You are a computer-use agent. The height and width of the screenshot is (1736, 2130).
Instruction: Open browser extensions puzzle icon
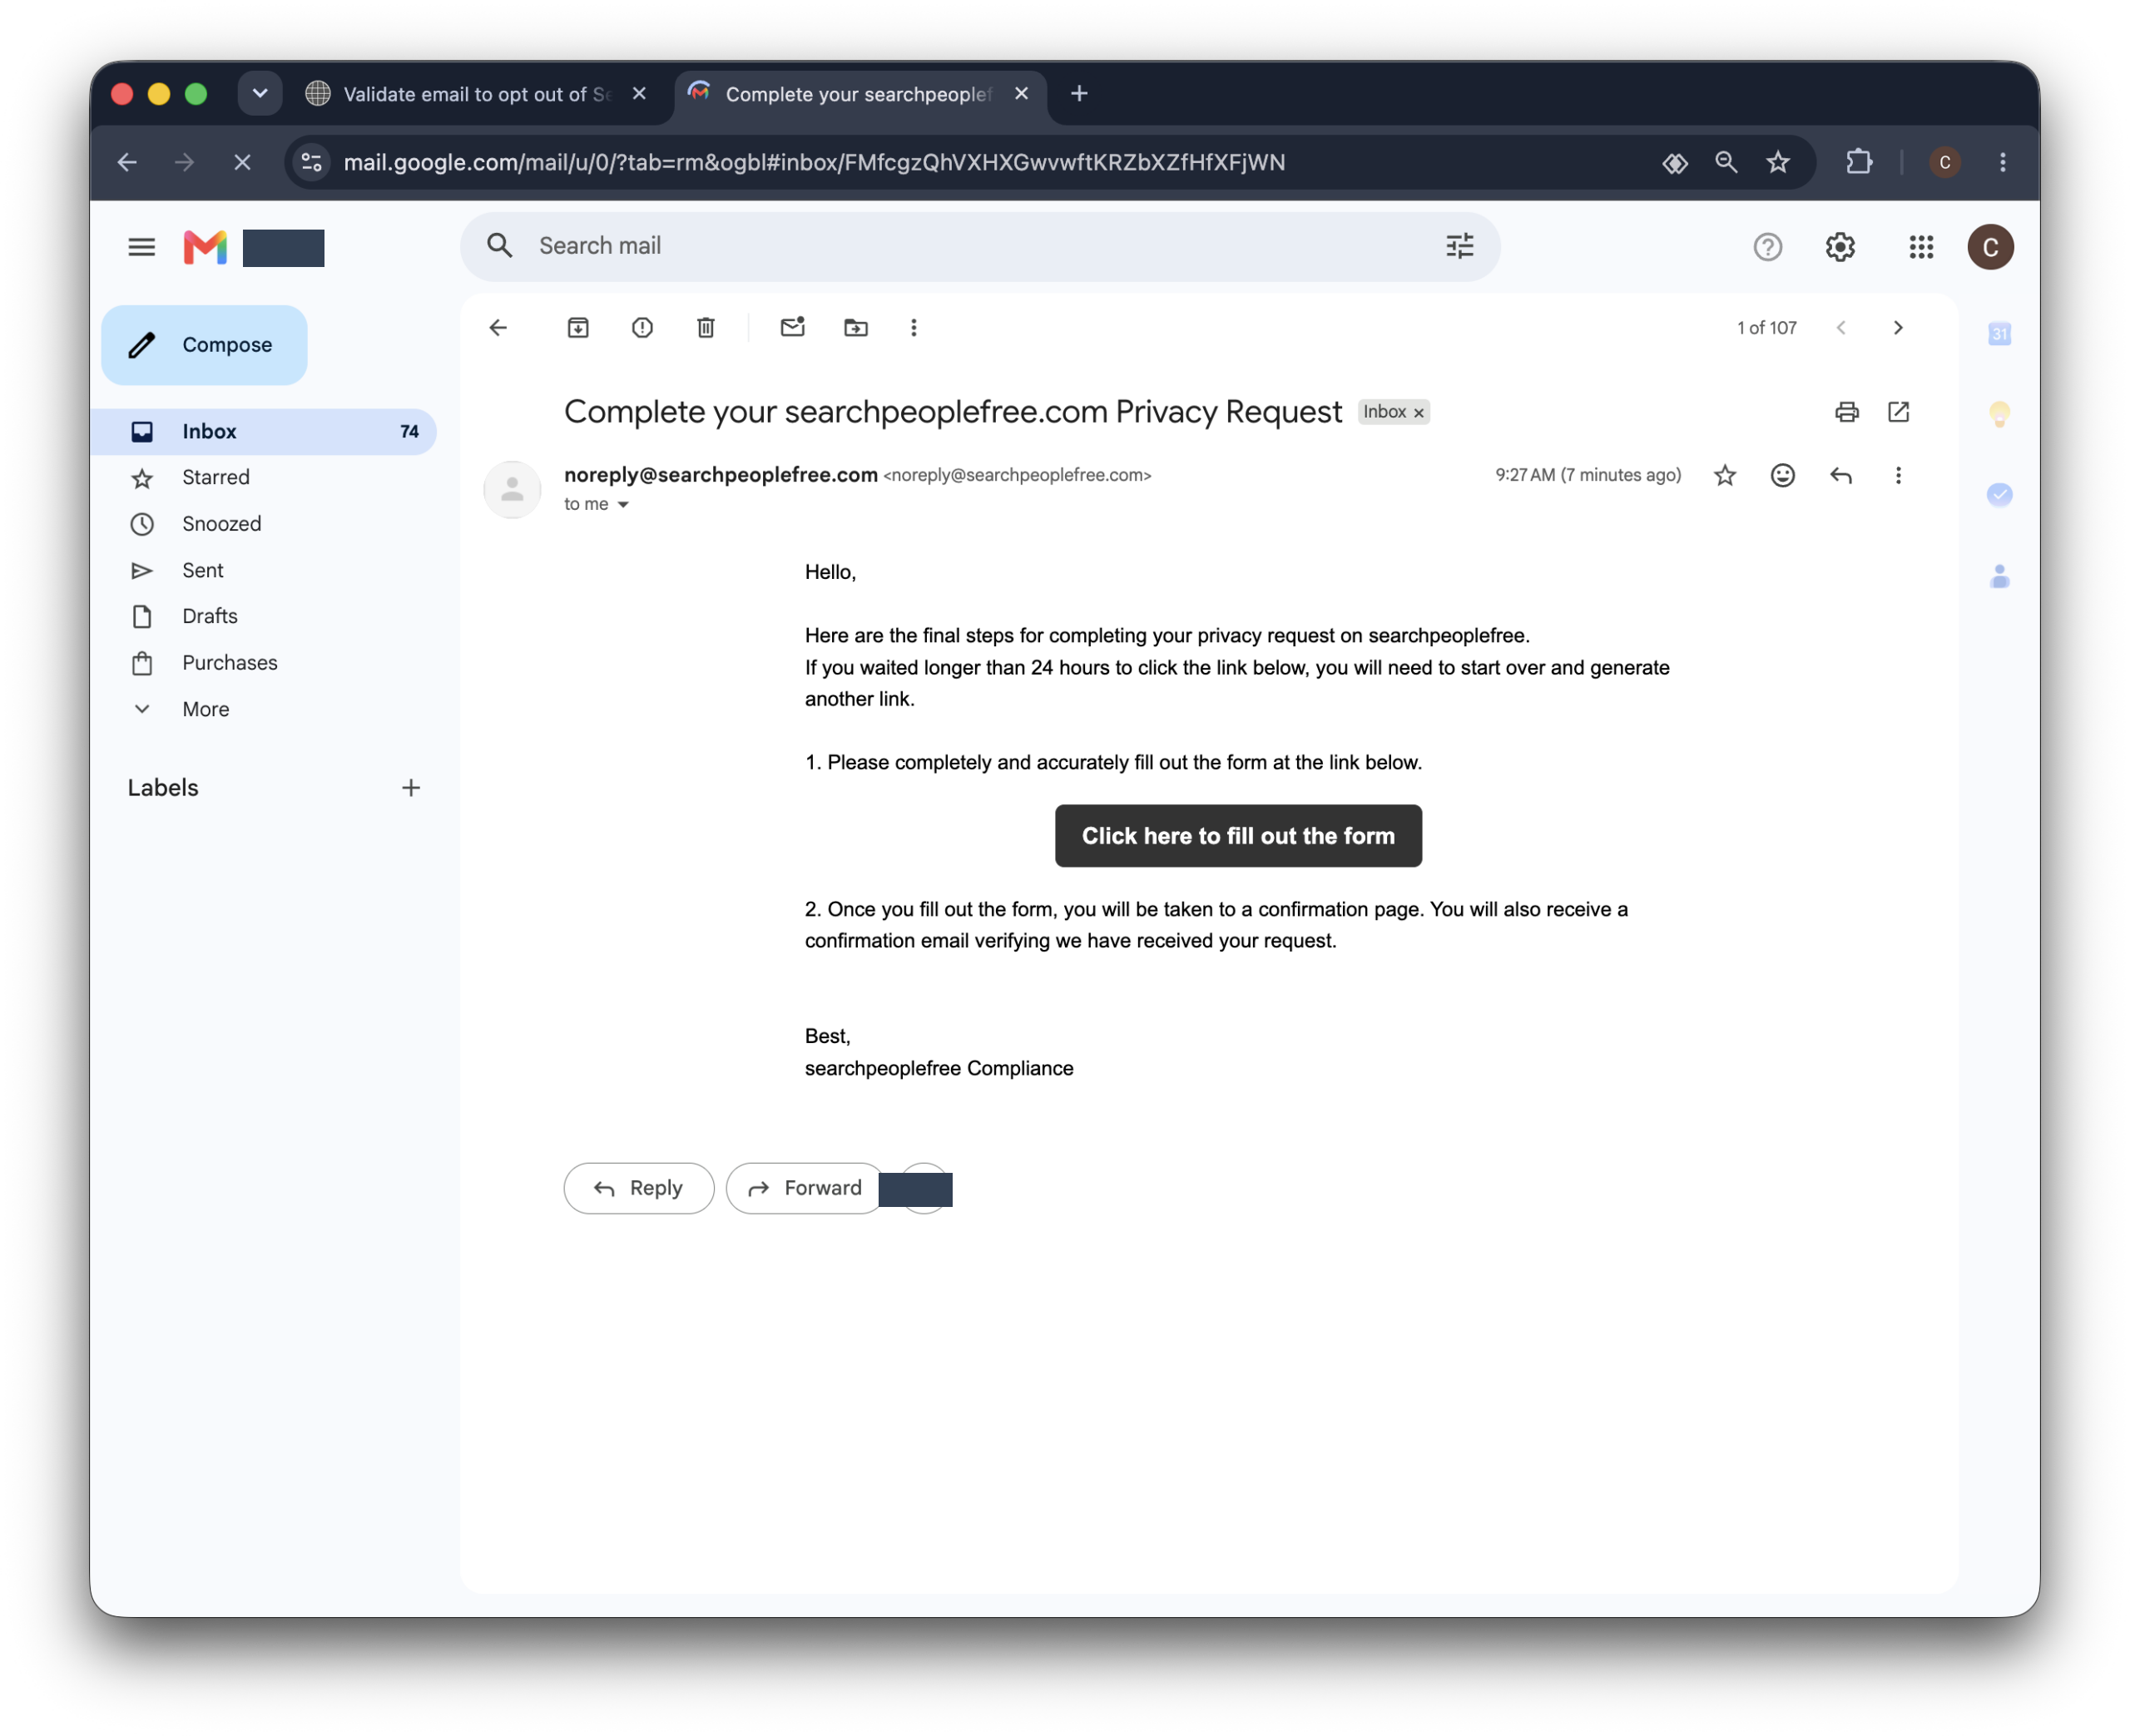tap(1858, 162)
